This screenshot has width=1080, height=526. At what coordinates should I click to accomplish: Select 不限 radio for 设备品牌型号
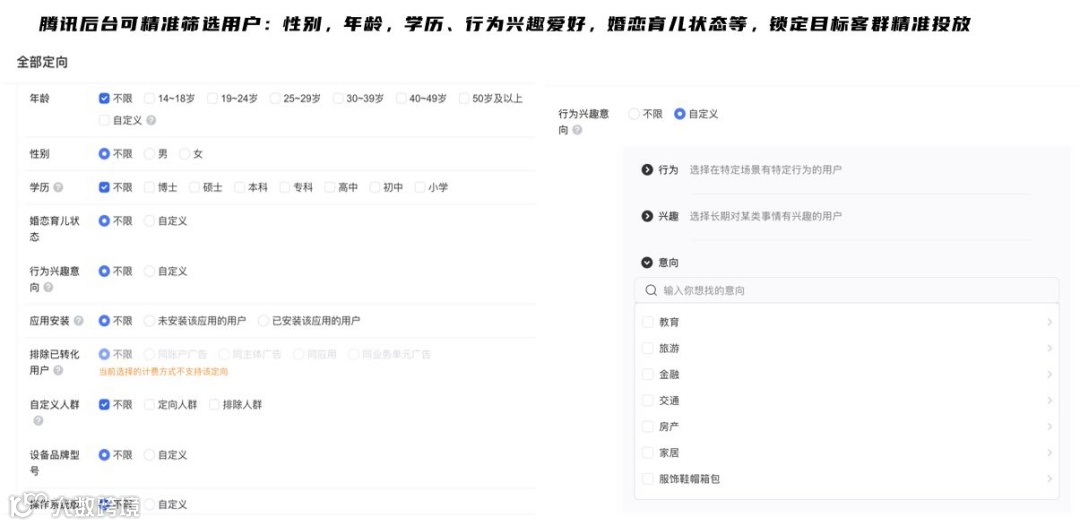(104, 455)
